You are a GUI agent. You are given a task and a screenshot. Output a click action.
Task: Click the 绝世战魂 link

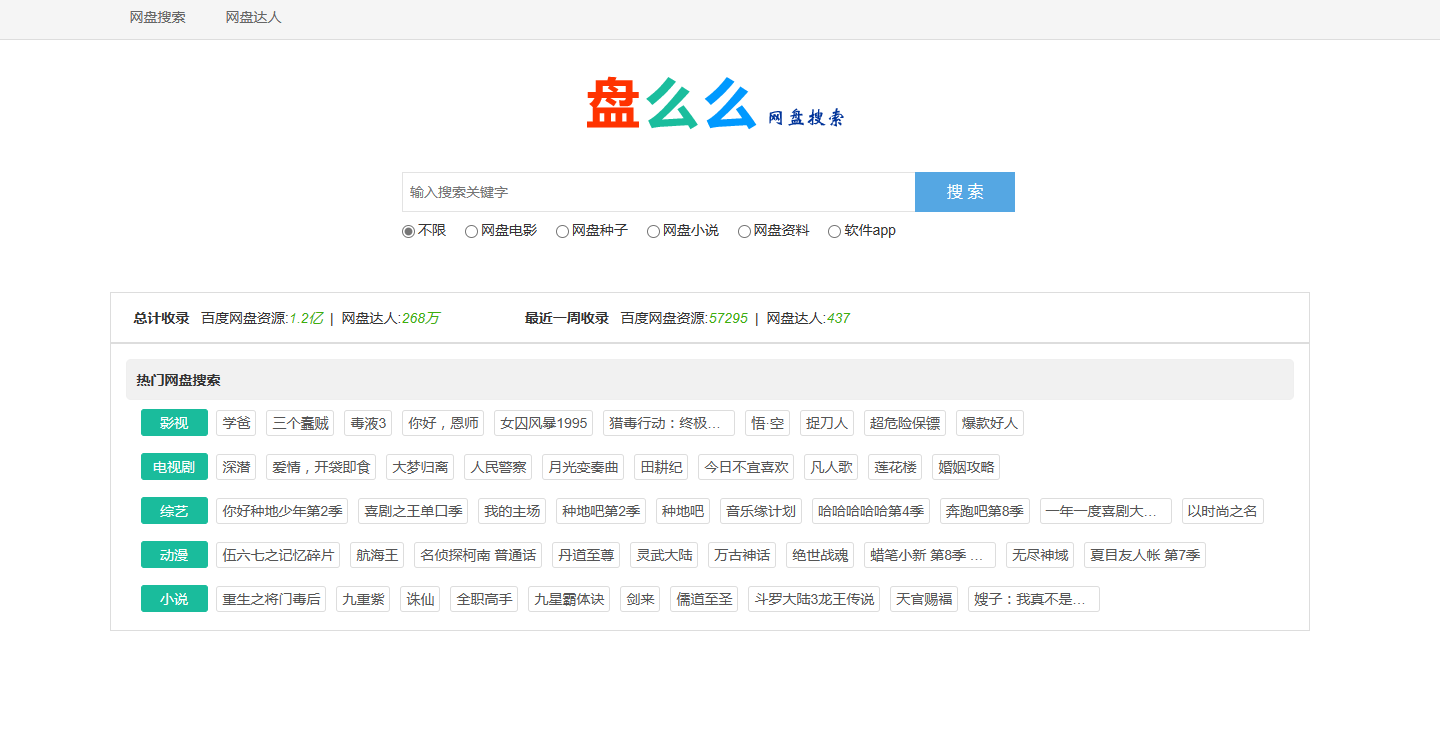click(820, 555)
